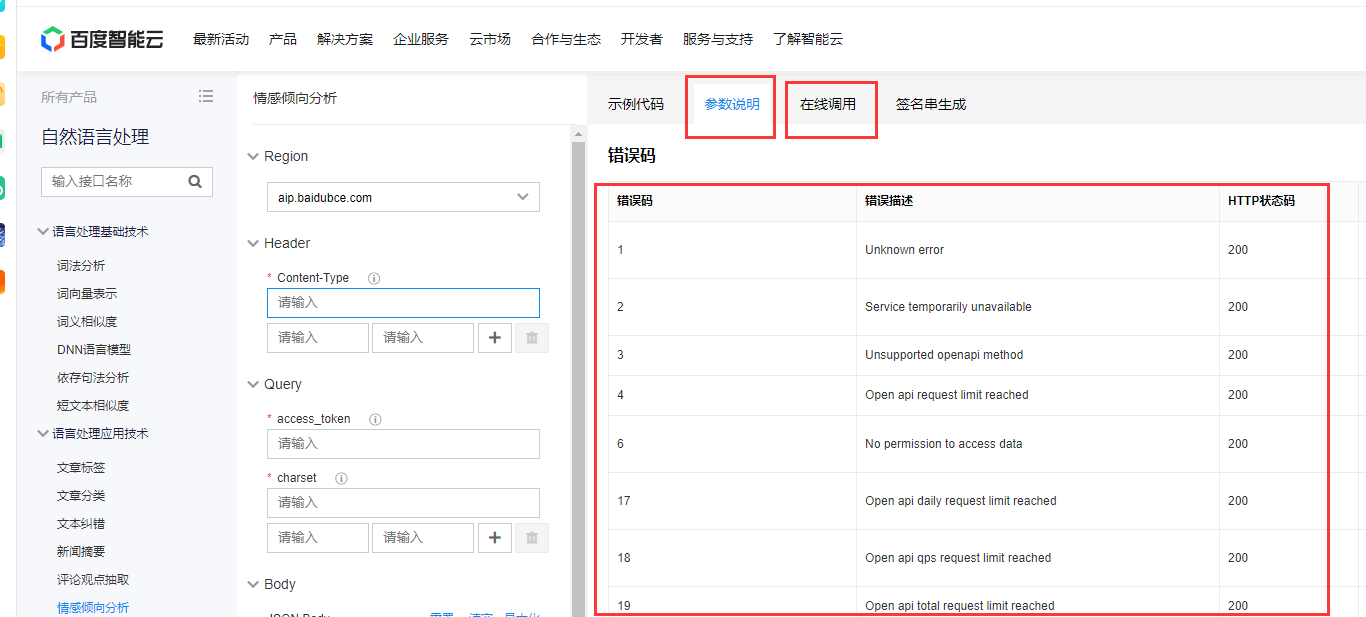
Task: Delete the Header row with the trash icon
Action: point(532,338)
